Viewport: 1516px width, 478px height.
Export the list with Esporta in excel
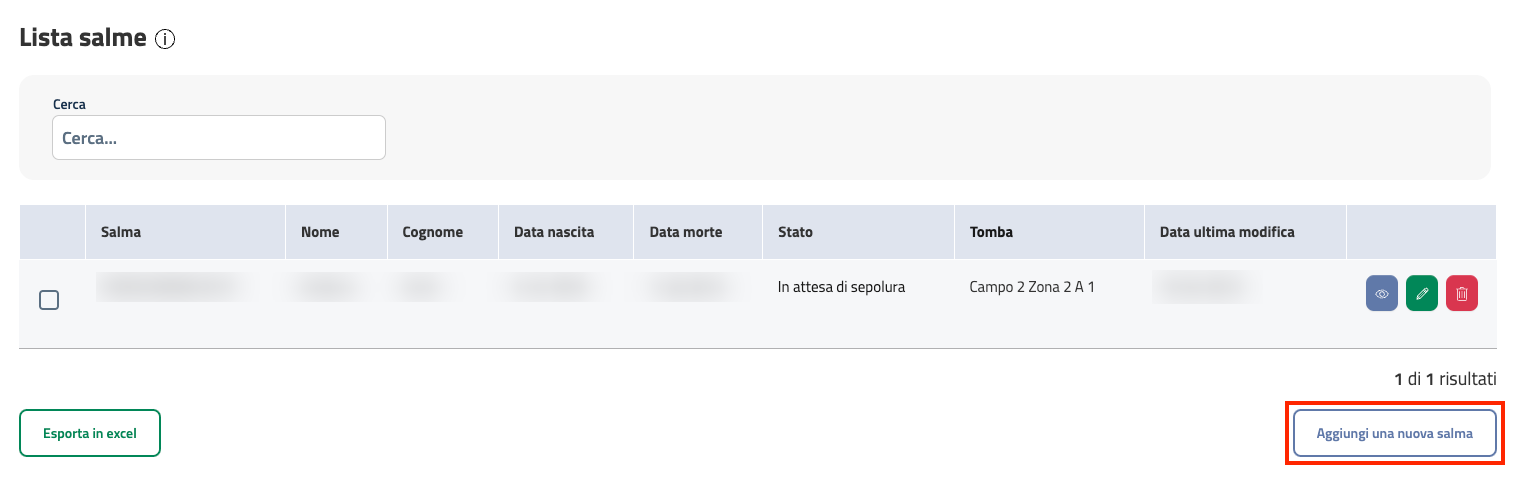tap(90, 433)
